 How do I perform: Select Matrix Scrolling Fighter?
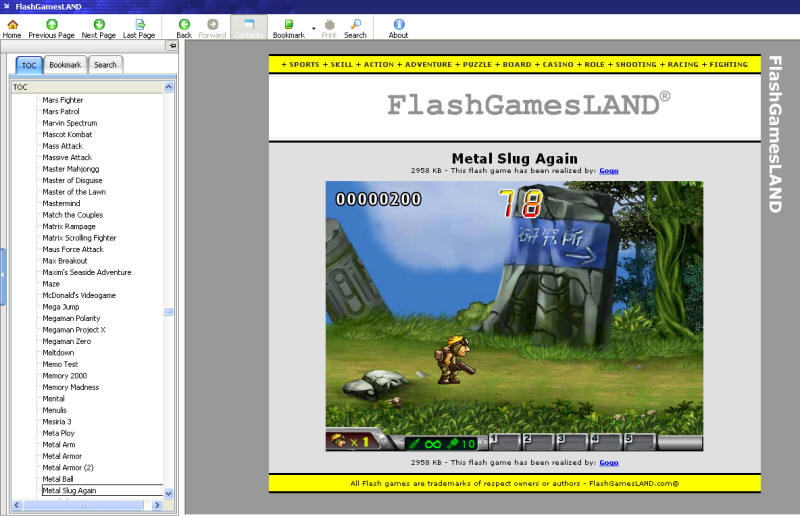79,238
